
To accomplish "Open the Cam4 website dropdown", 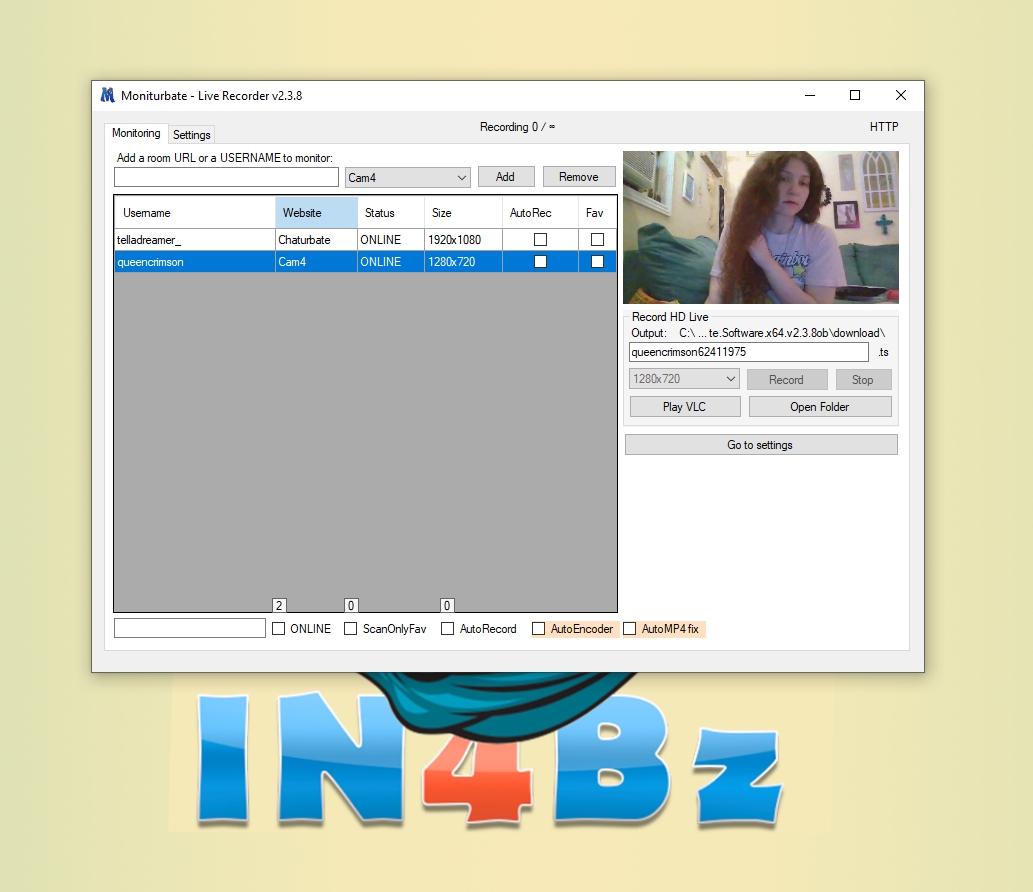I will point(408,177).
